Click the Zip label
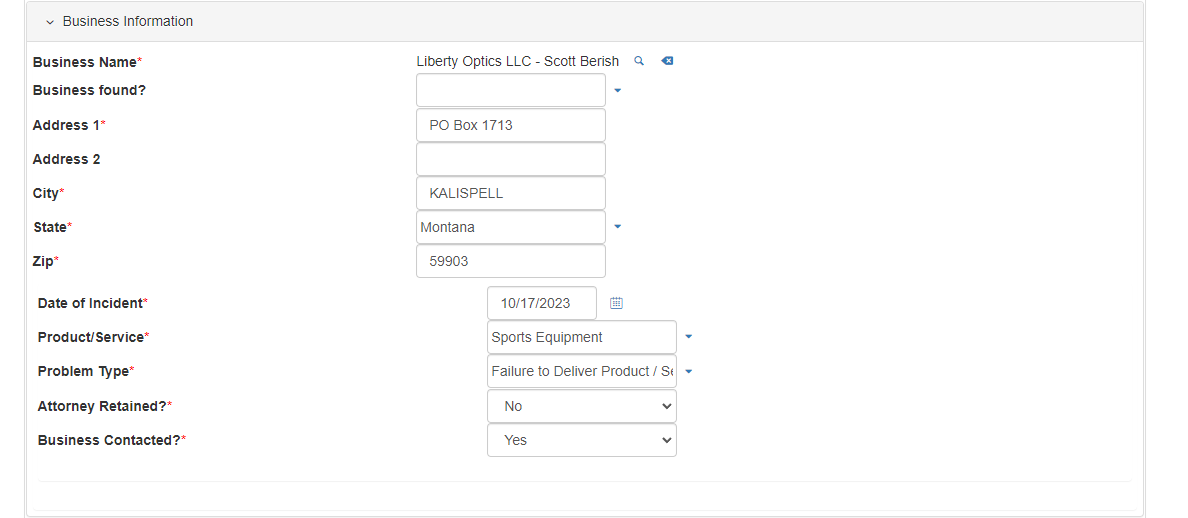1188x518 pixels. tap(45, 261)
